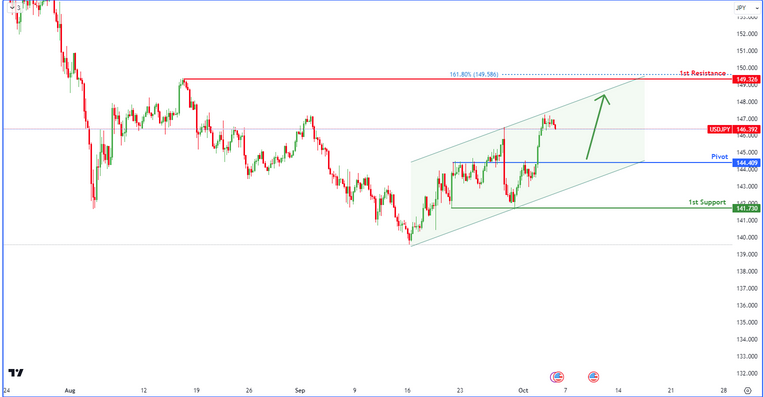Click the "1st Support" text label
The height and width of the screenshot is (397, 764).
pyautogui.click(x=707, y=202)
